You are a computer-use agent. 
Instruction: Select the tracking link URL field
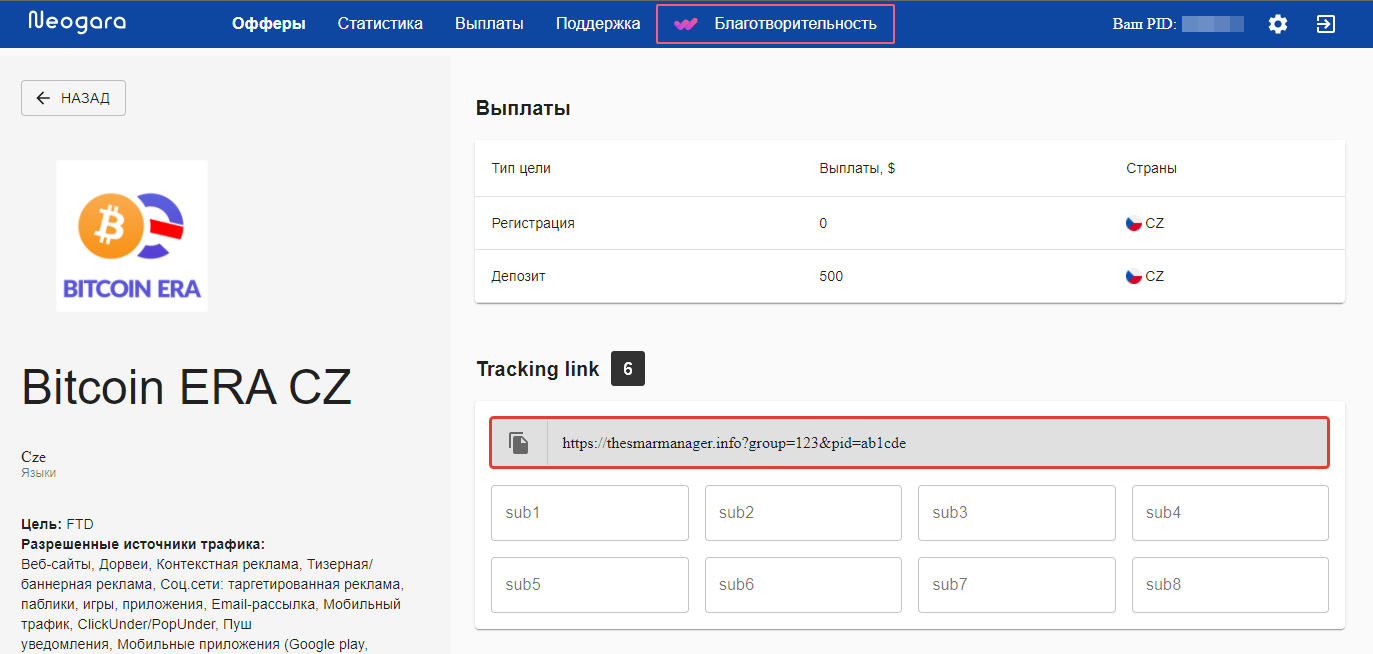click(x=909, y=442)
